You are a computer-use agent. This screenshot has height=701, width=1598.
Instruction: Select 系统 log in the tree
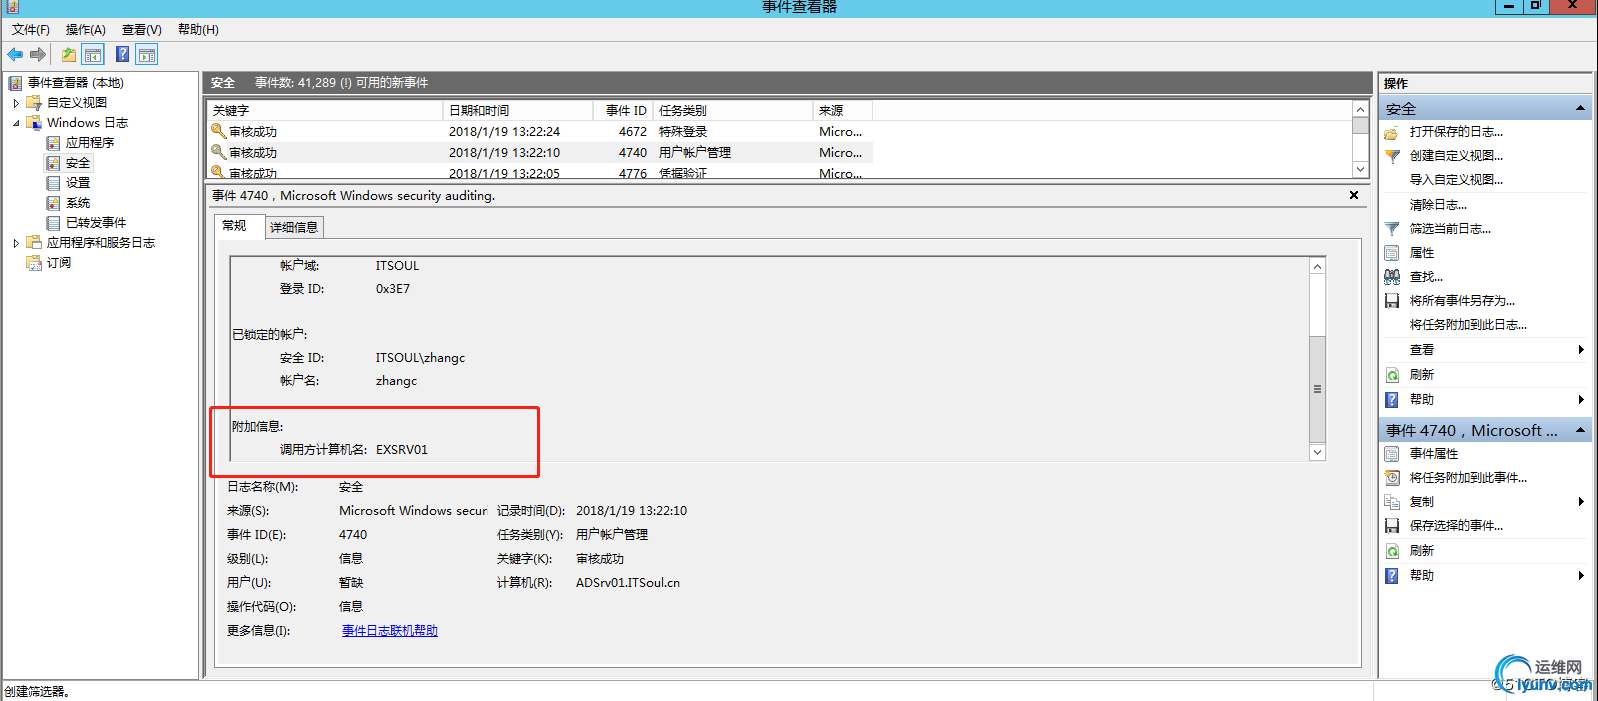pos(78,203)
